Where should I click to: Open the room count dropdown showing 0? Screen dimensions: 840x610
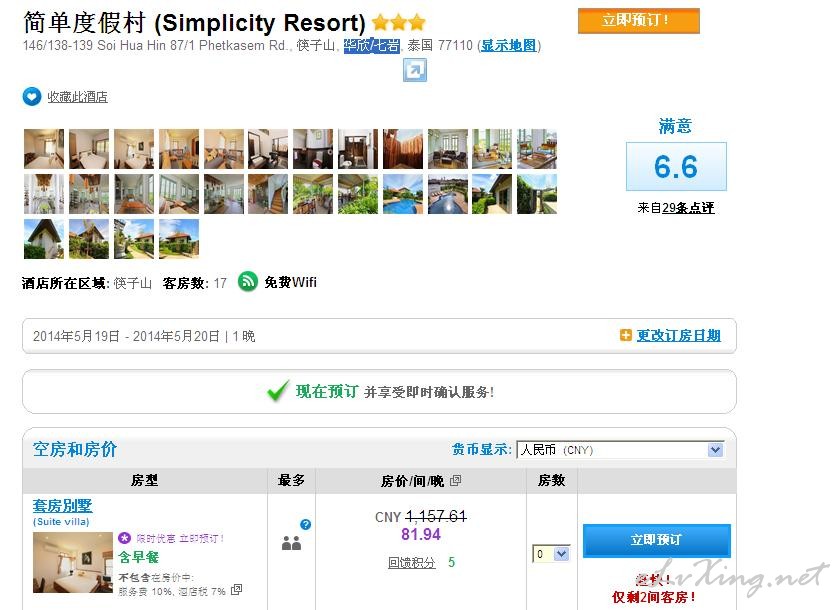tap(551, 554)
